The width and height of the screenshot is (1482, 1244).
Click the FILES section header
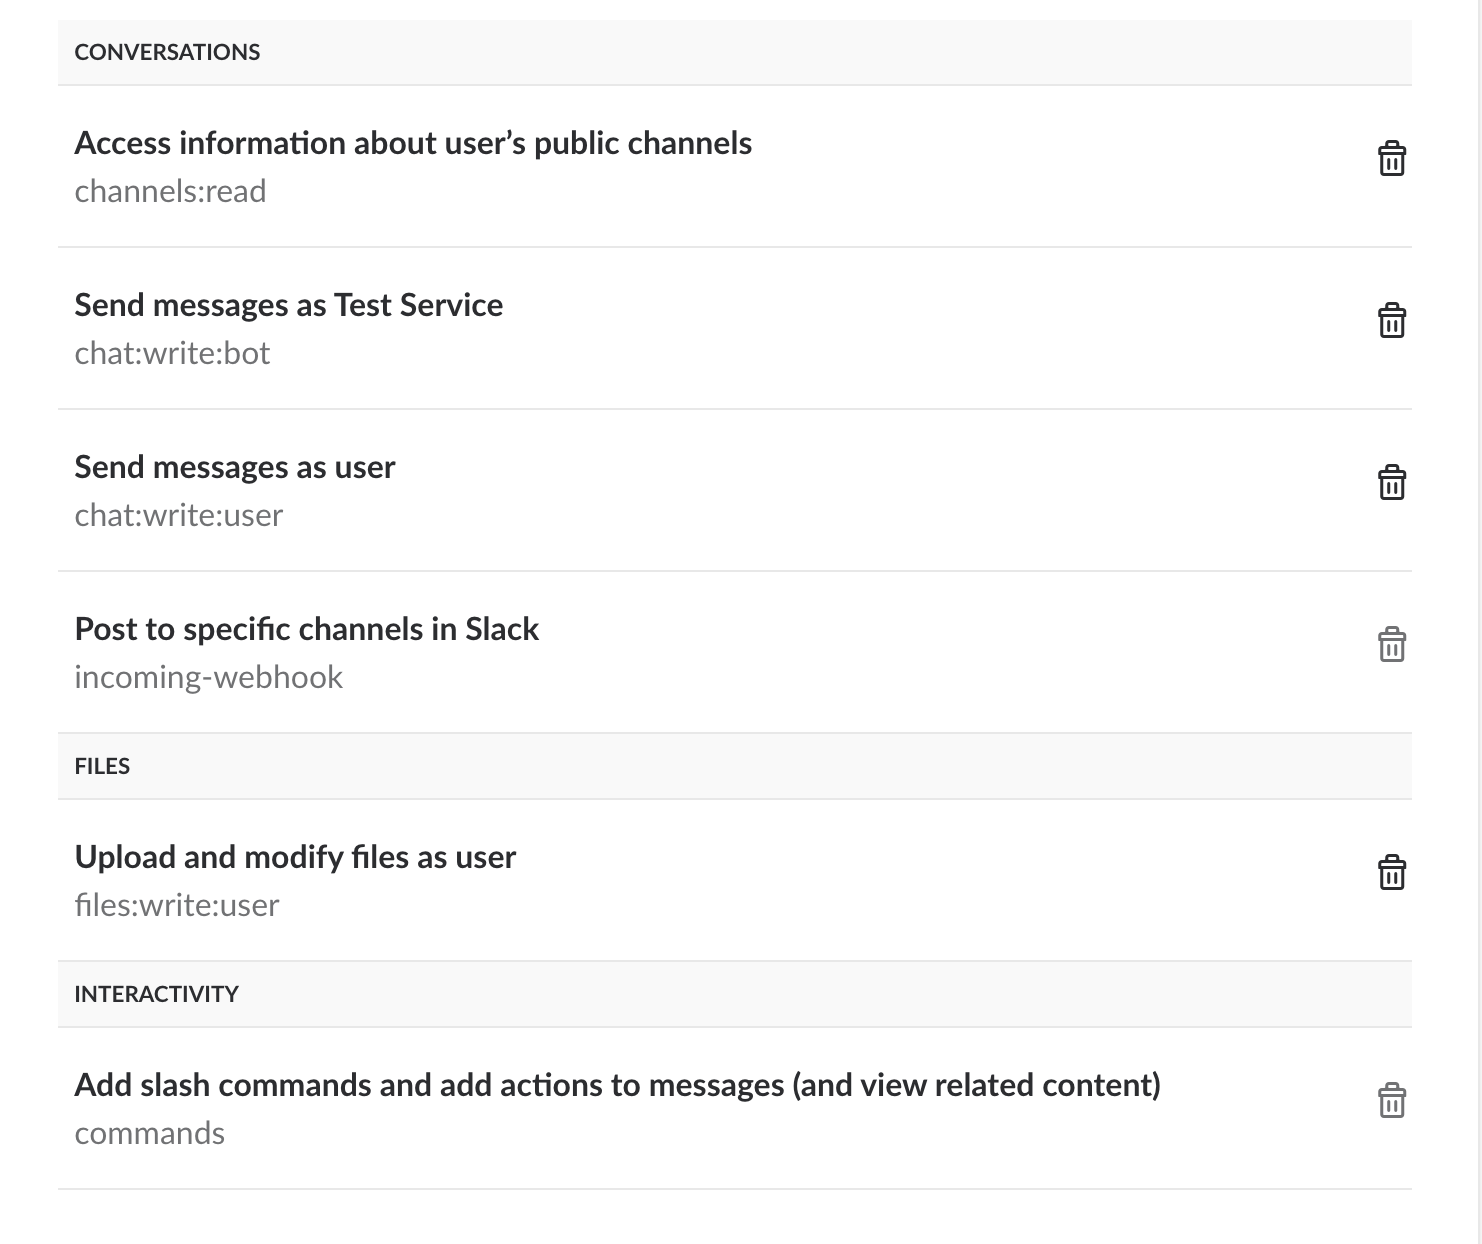point(102,766)
